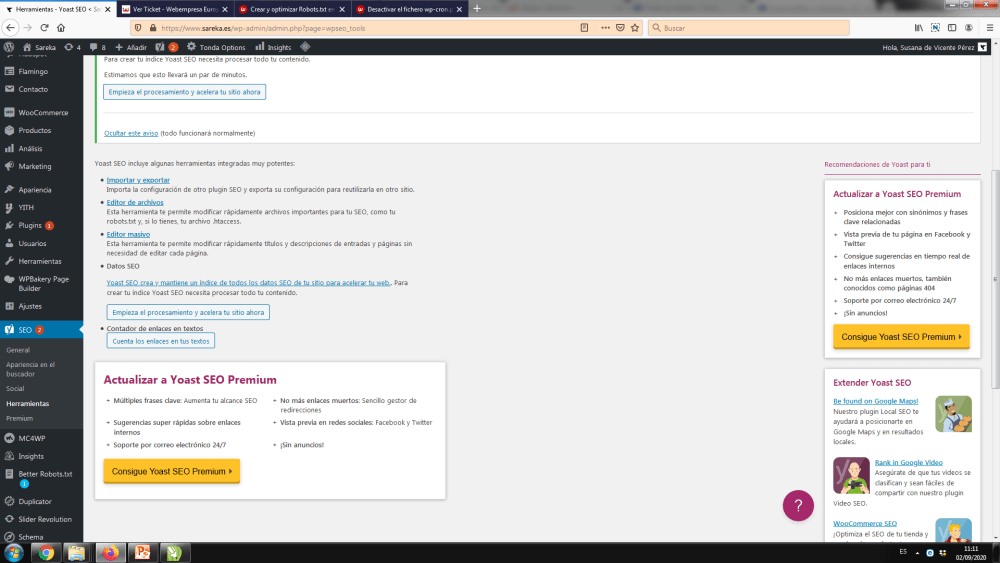This screenshot has width=1000, height=563.
Task: Open the WooCommerce SEO link
Action: coord(865,524)
